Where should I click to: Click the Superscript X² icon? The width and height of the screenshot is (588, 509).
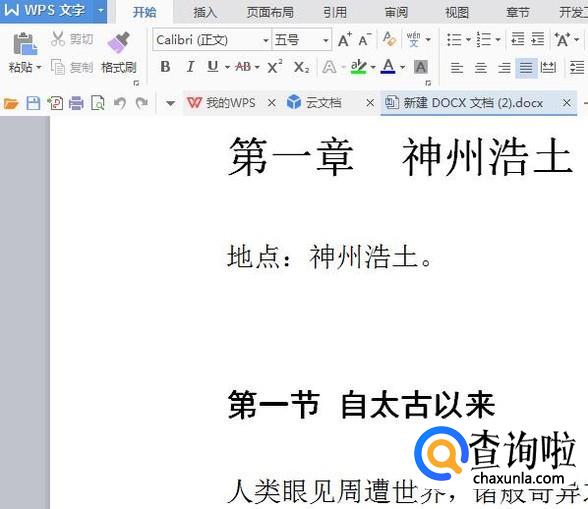tap(275, 68)
